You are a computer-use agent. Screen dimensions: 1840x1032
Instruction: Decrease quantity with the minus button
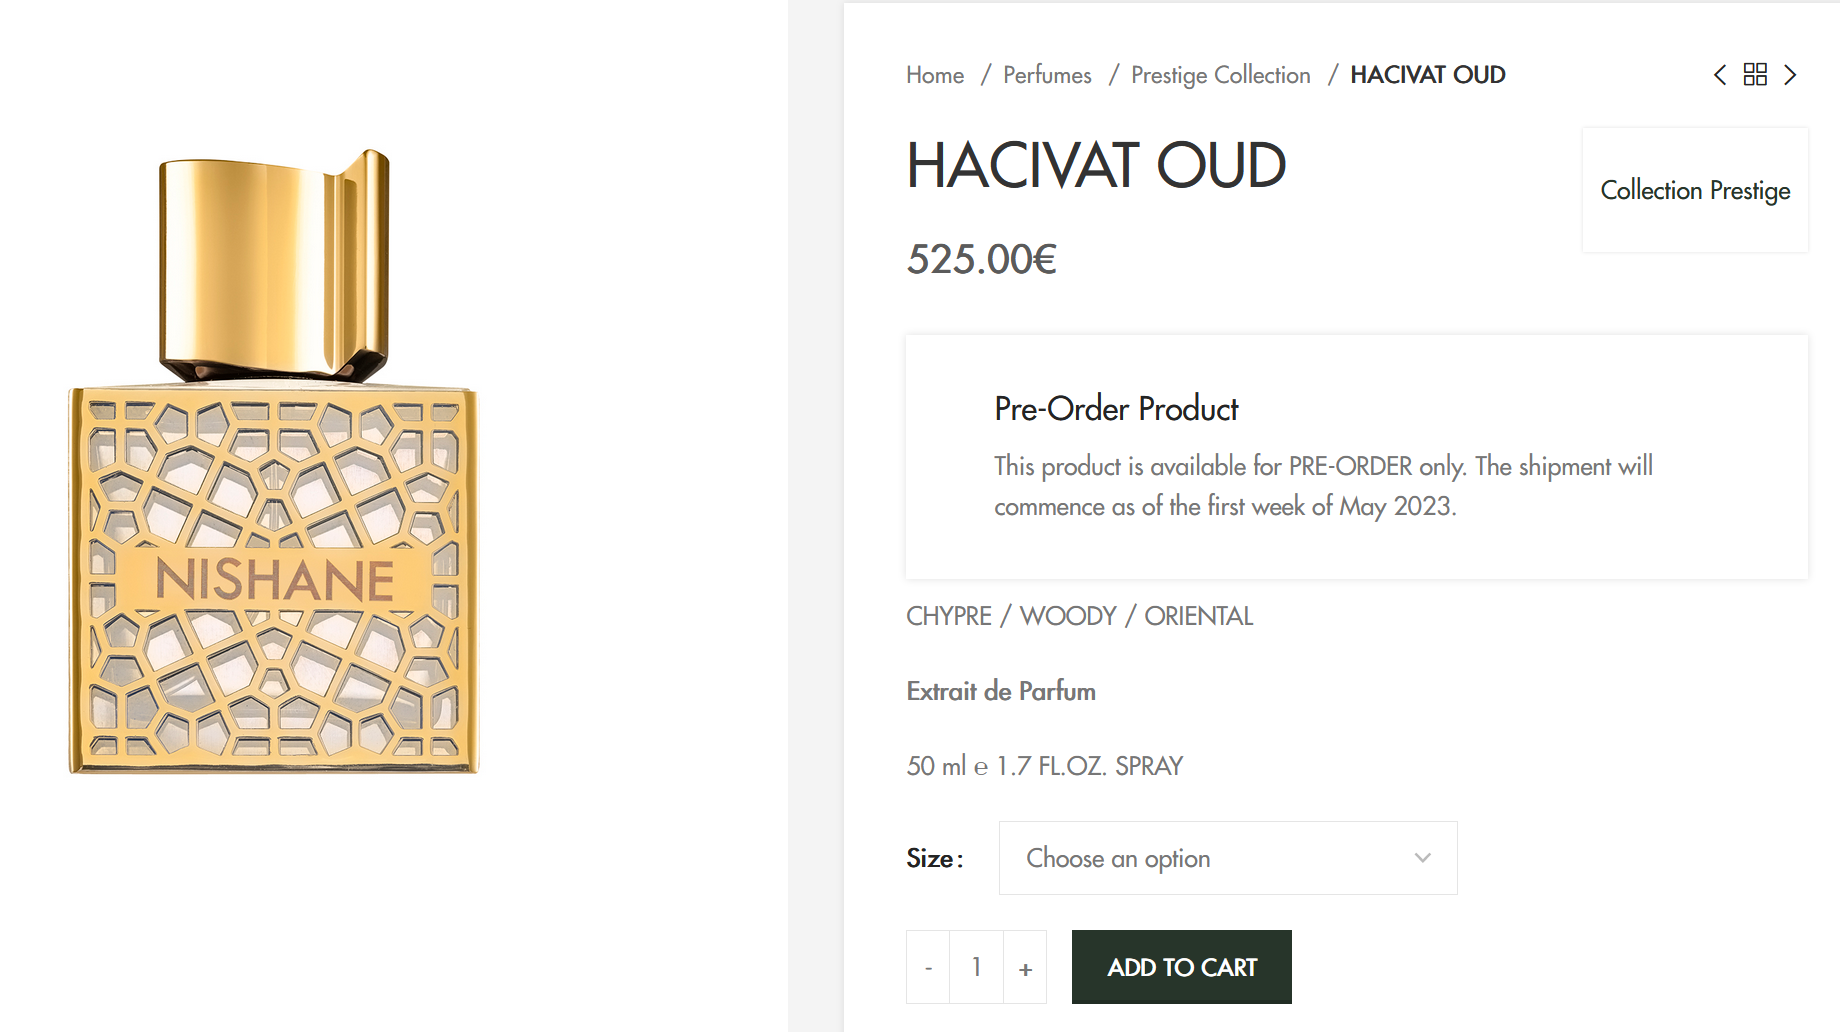pos(928,967)
